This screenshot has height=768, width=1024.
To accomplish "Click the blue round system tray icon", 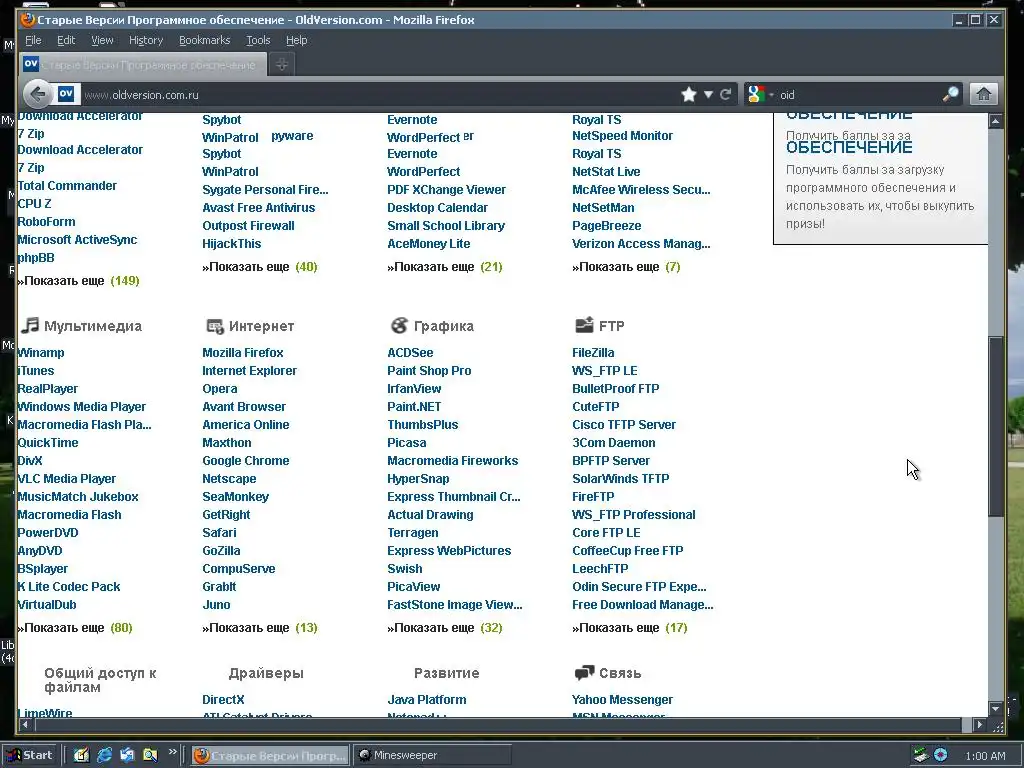I will pyautogui.click(x=940, y=755).
